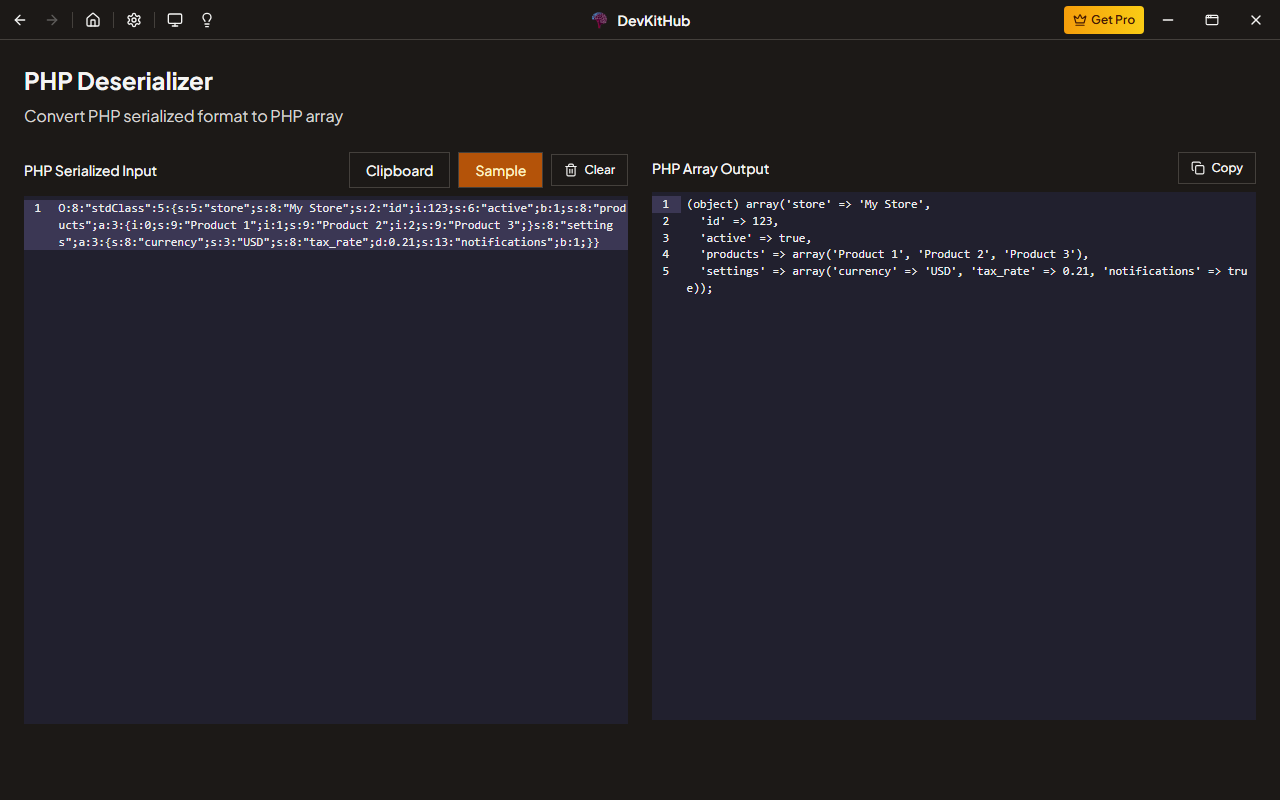Load the Sample input

point(501,170)
